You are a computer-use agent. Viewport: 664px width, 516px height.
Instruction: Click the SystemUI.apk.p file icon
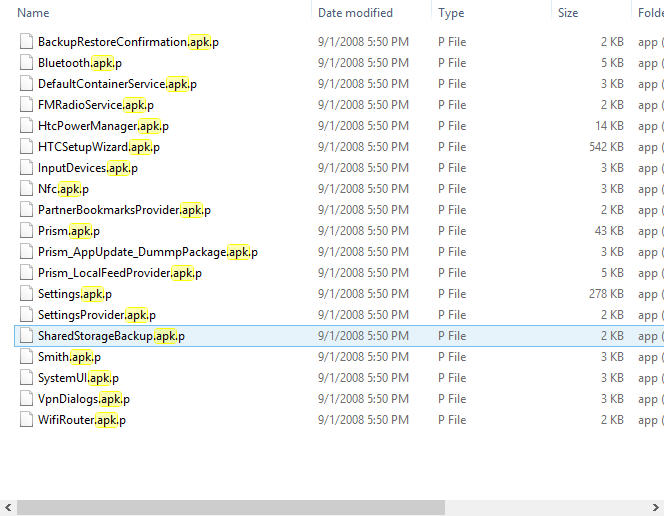(26, 378)
